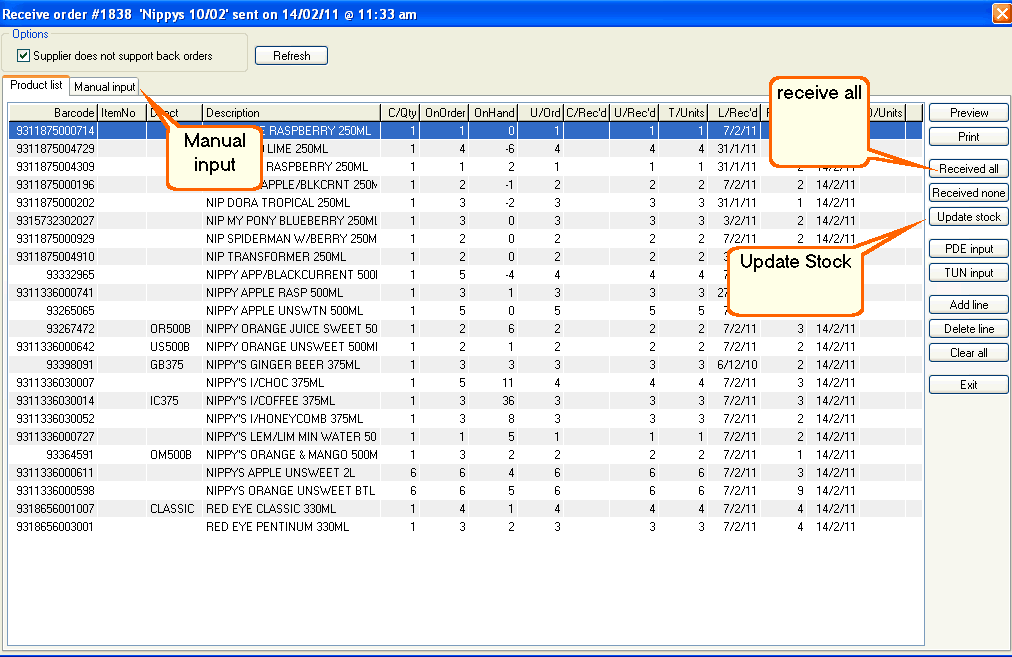Select NIPPY APPLE UNSWTN 500ML row

pyautogui.click(x=465, y=311)
